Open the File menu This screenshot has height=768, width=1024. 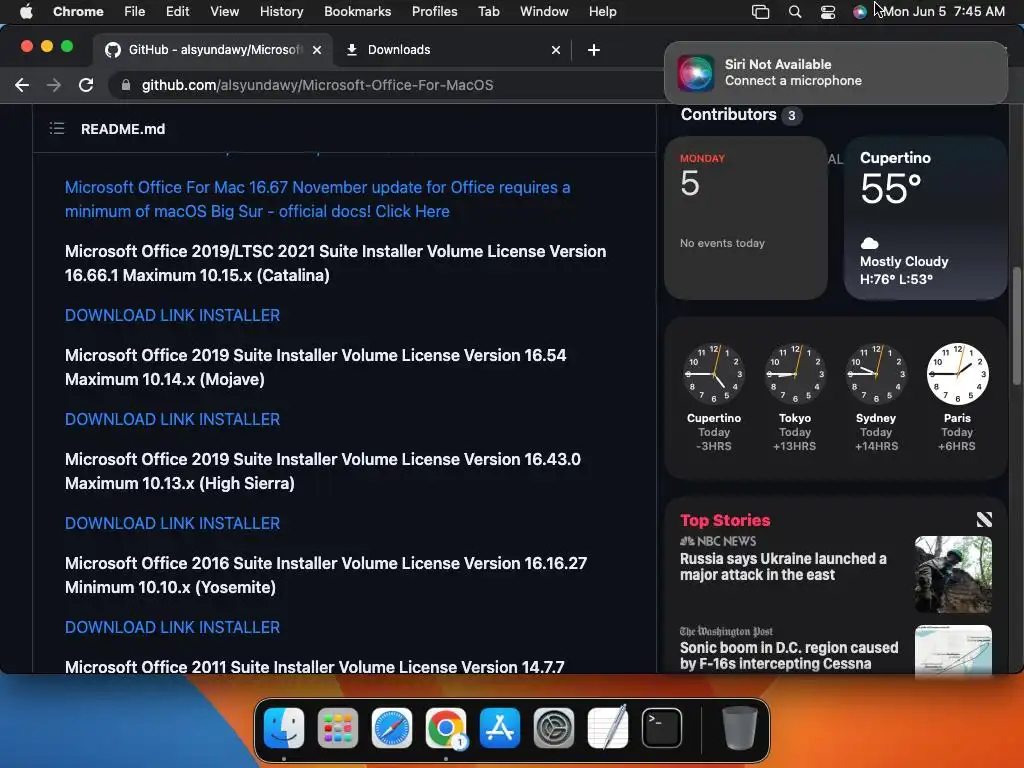[135, 11]
